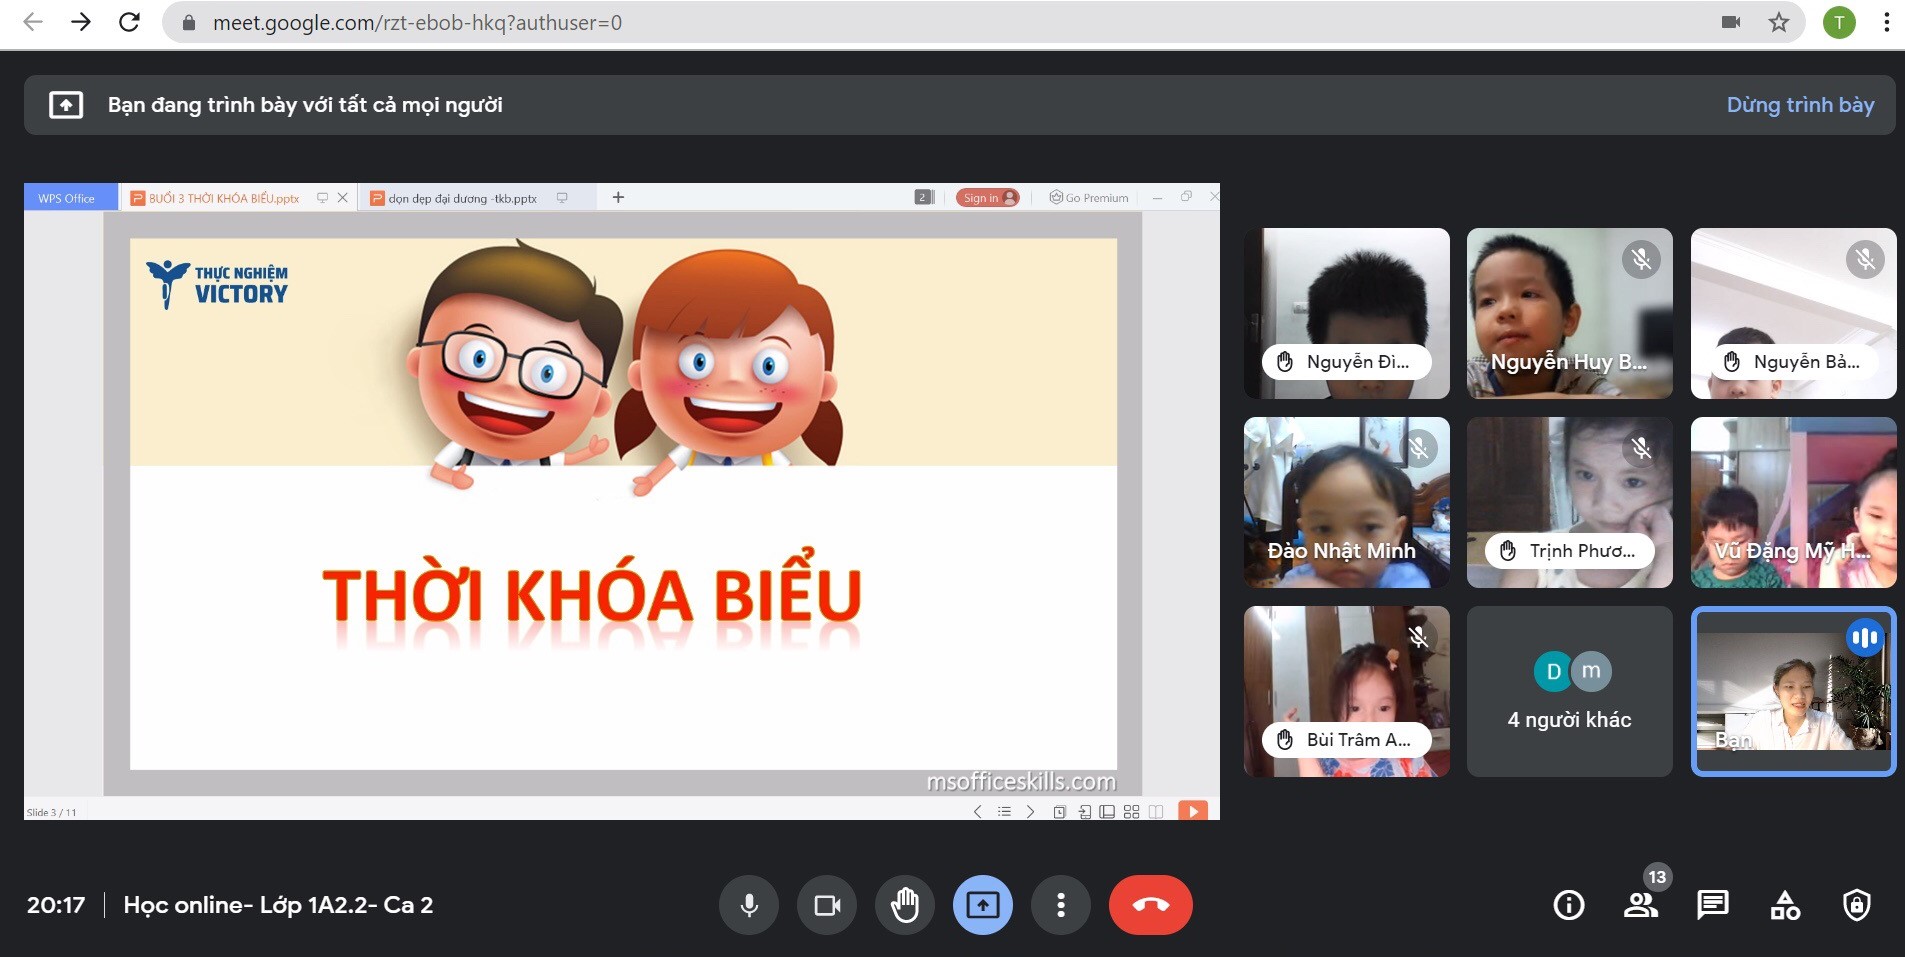Switch to BUỔI 3 THỜI KHÓA BIỂU.pptx tab
Screen dimensions: 1905x957
[224, 198]
